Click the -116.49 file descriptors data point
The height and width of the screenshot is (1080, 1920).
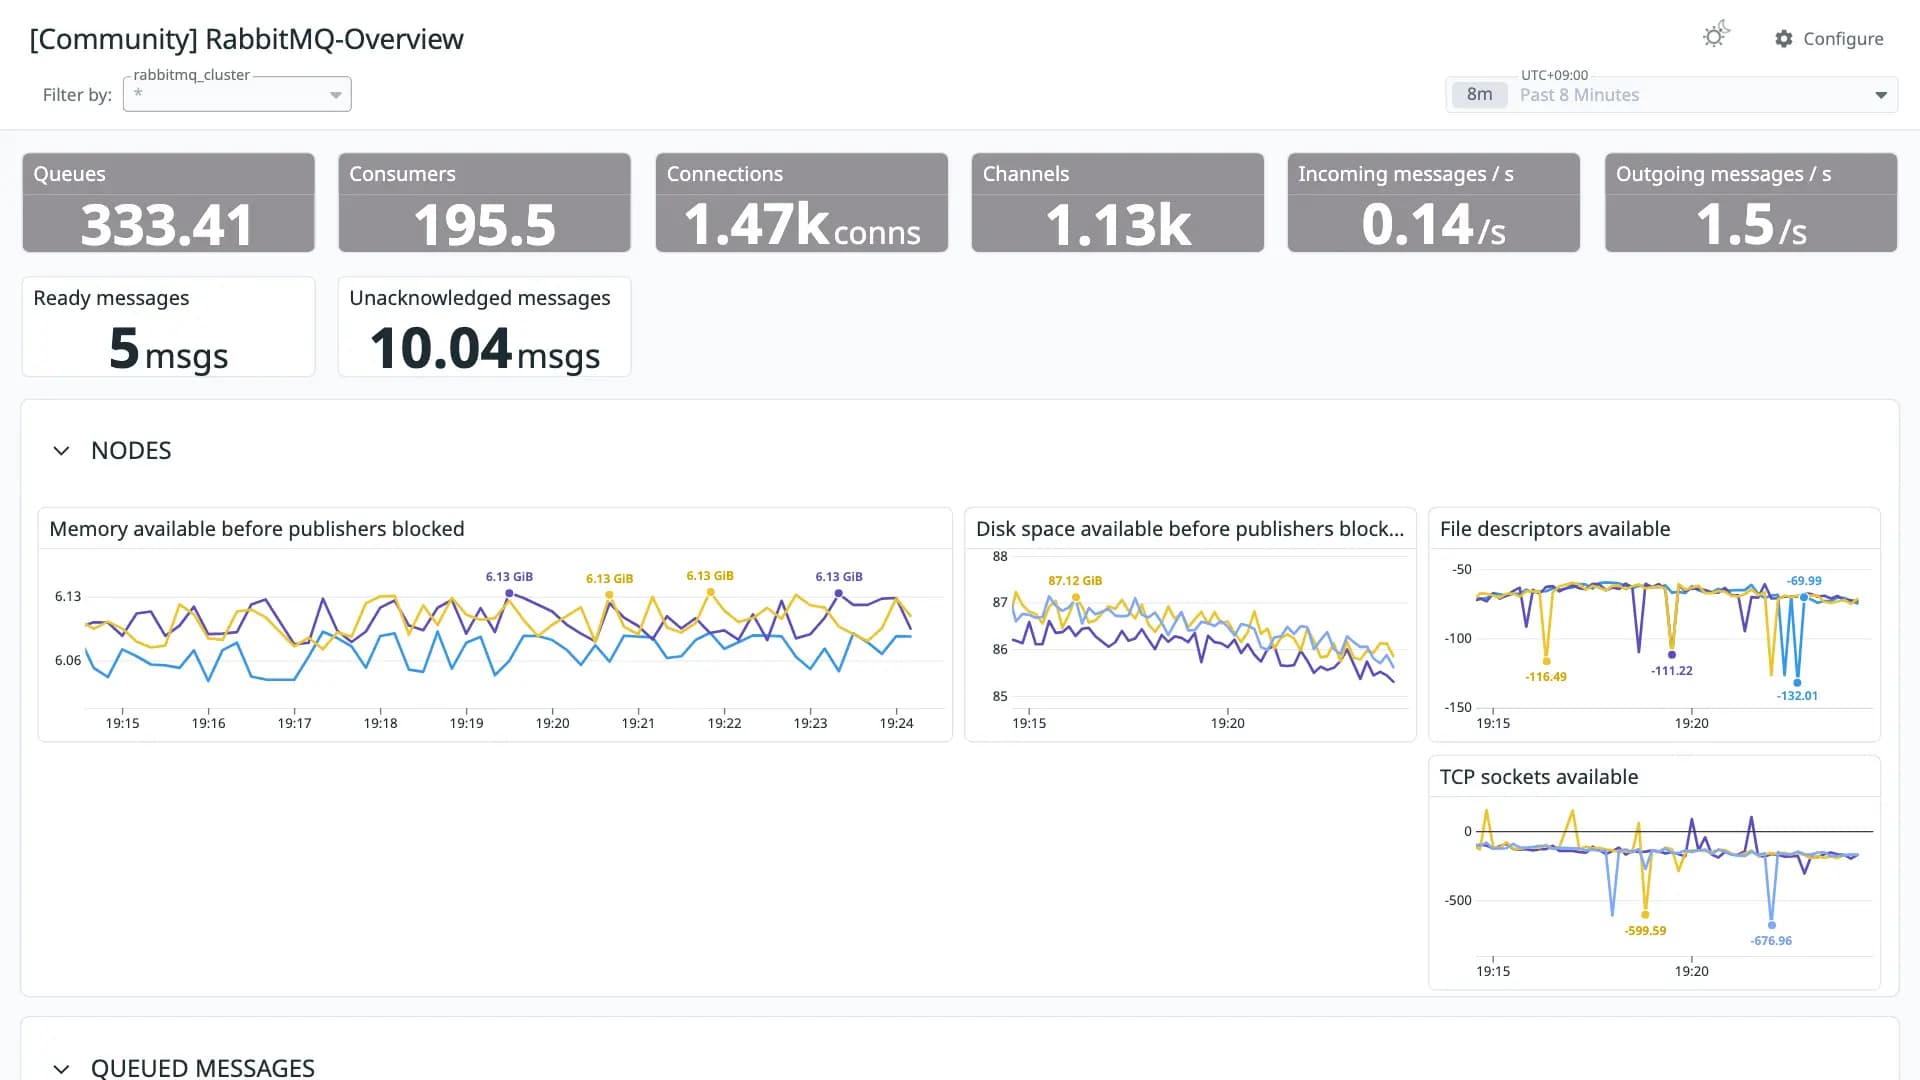(x=1546, y=661)
